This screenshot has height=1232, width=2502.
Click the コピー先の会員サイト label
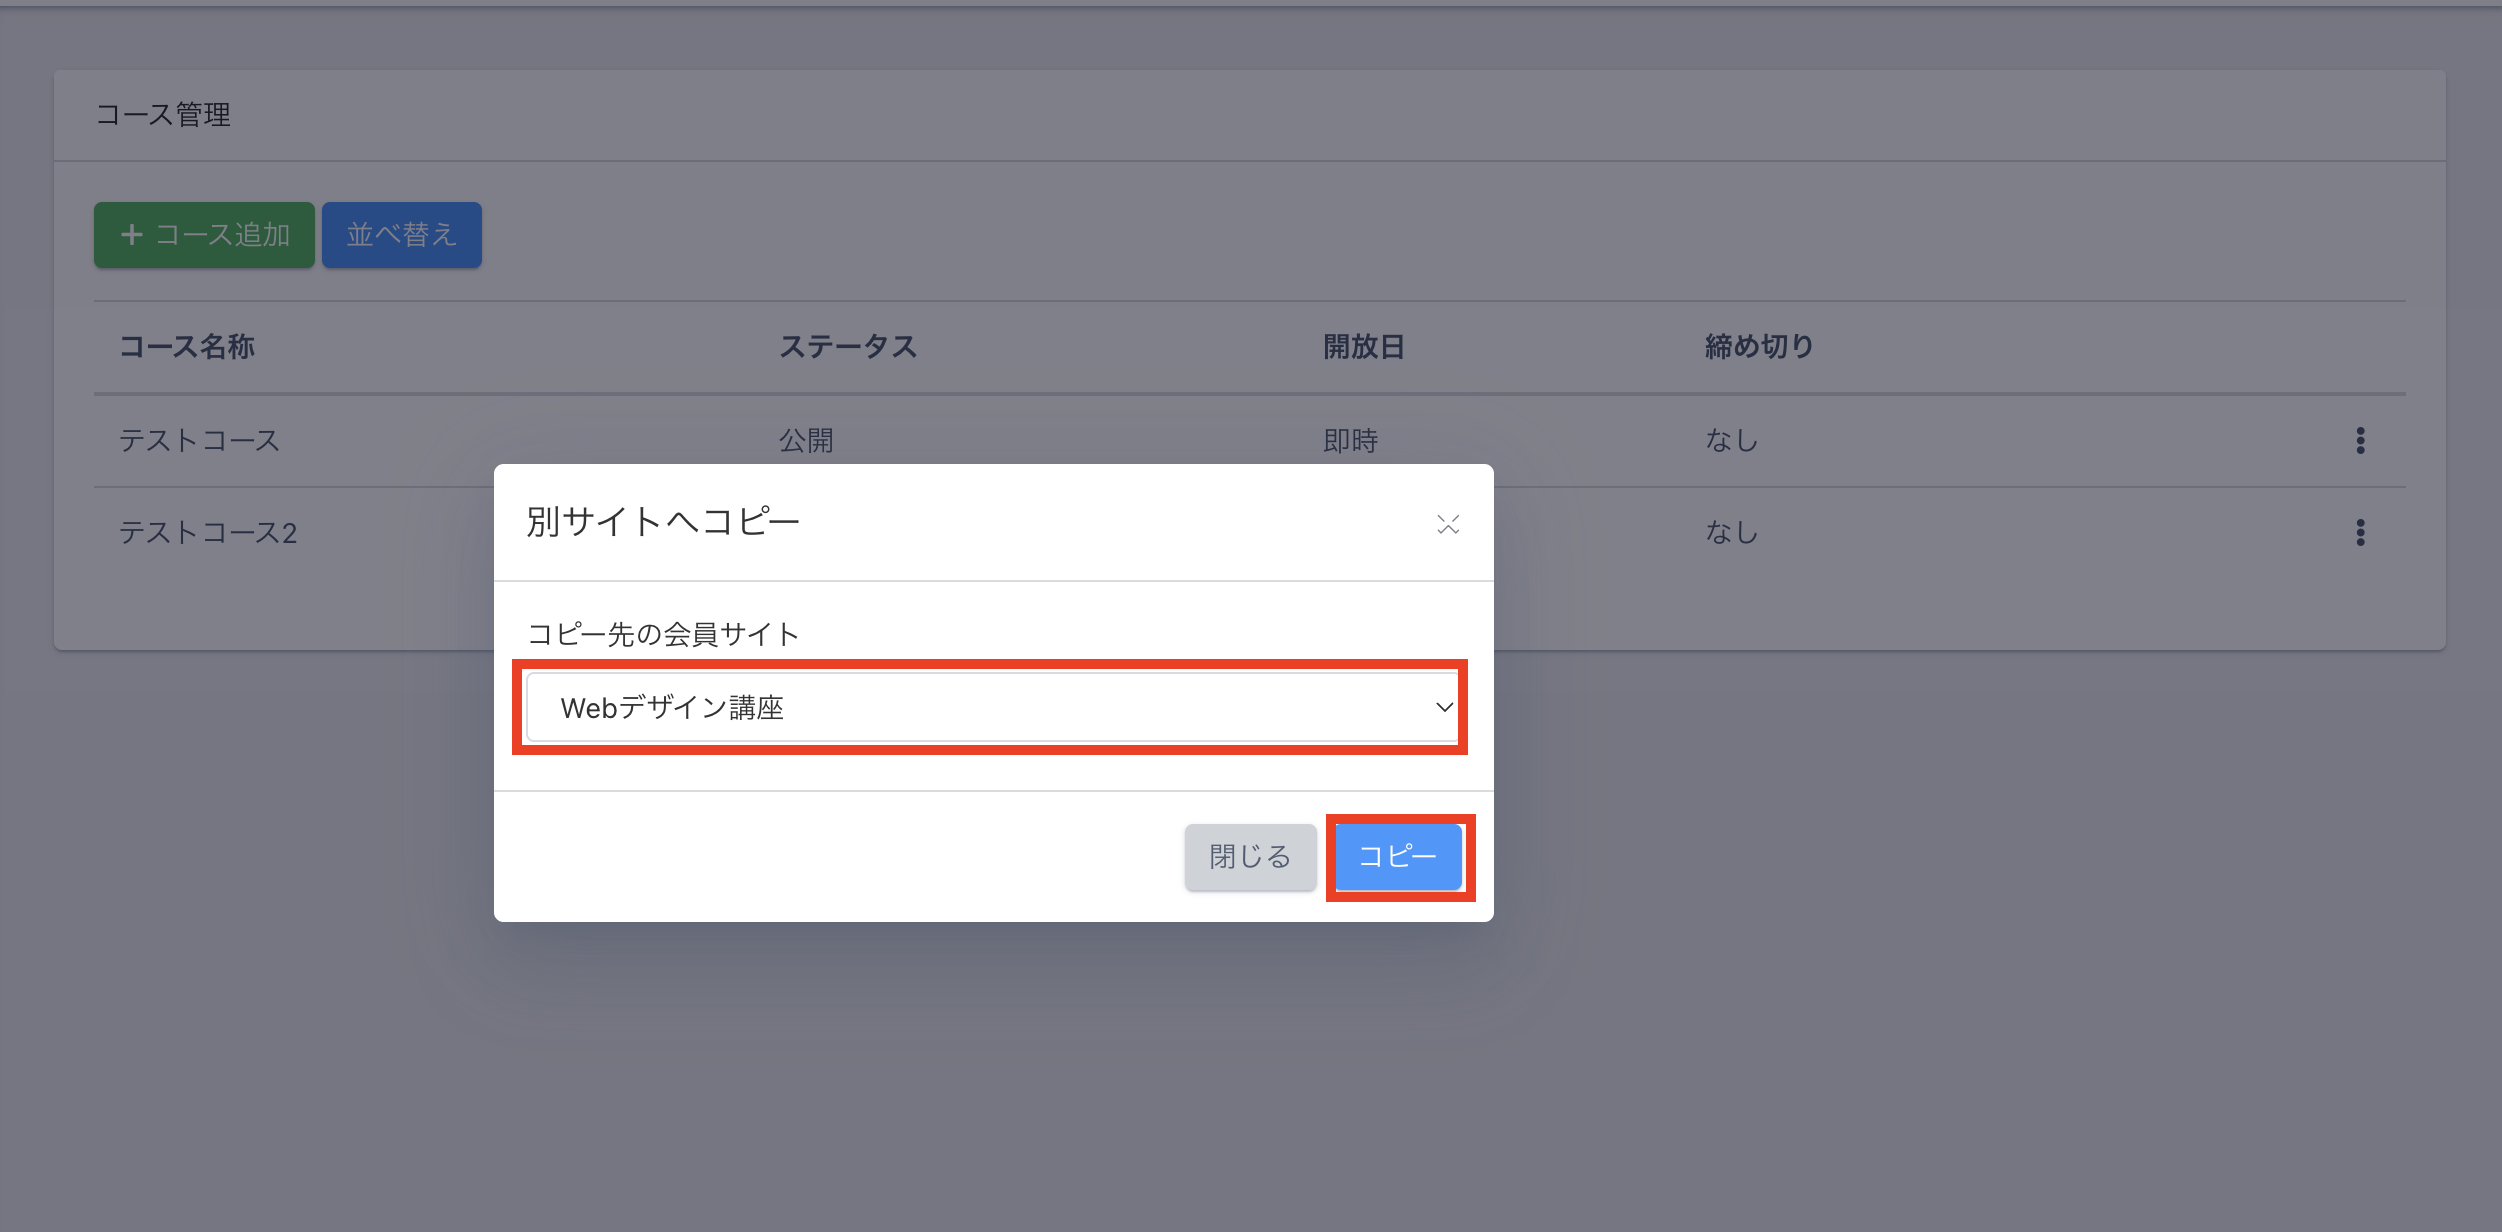coord(663,634)
